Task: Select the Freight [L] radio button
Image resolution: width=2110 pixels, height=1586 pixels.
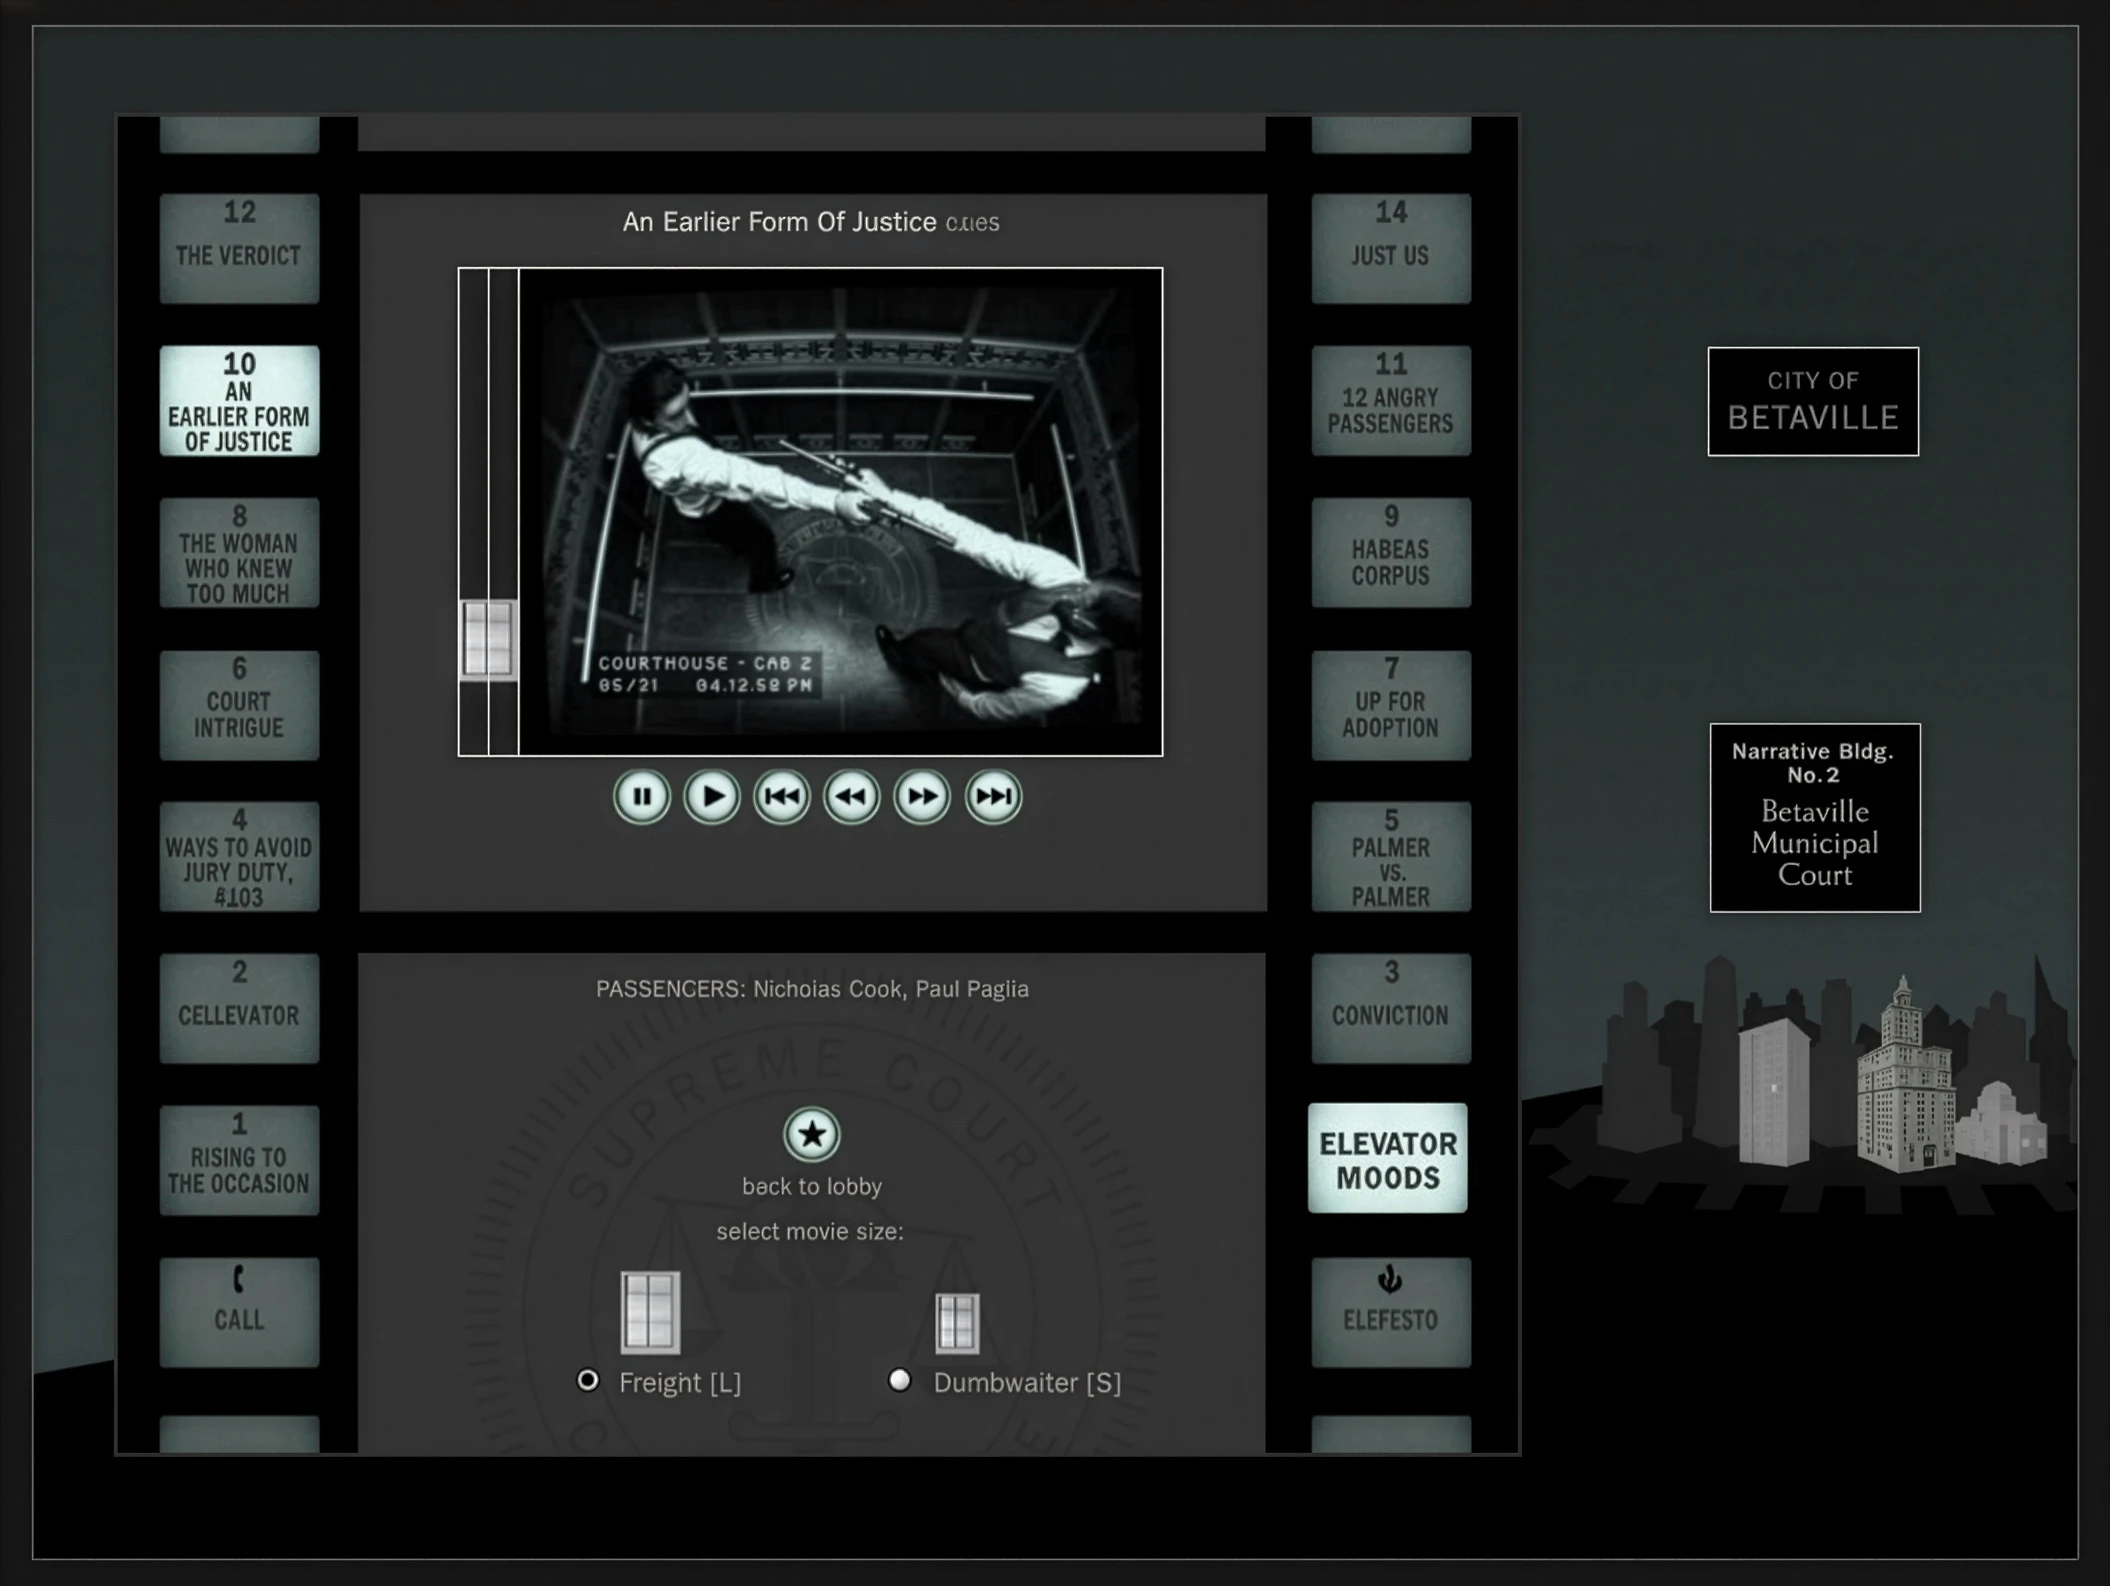Action: click(x=588, y=1380)
